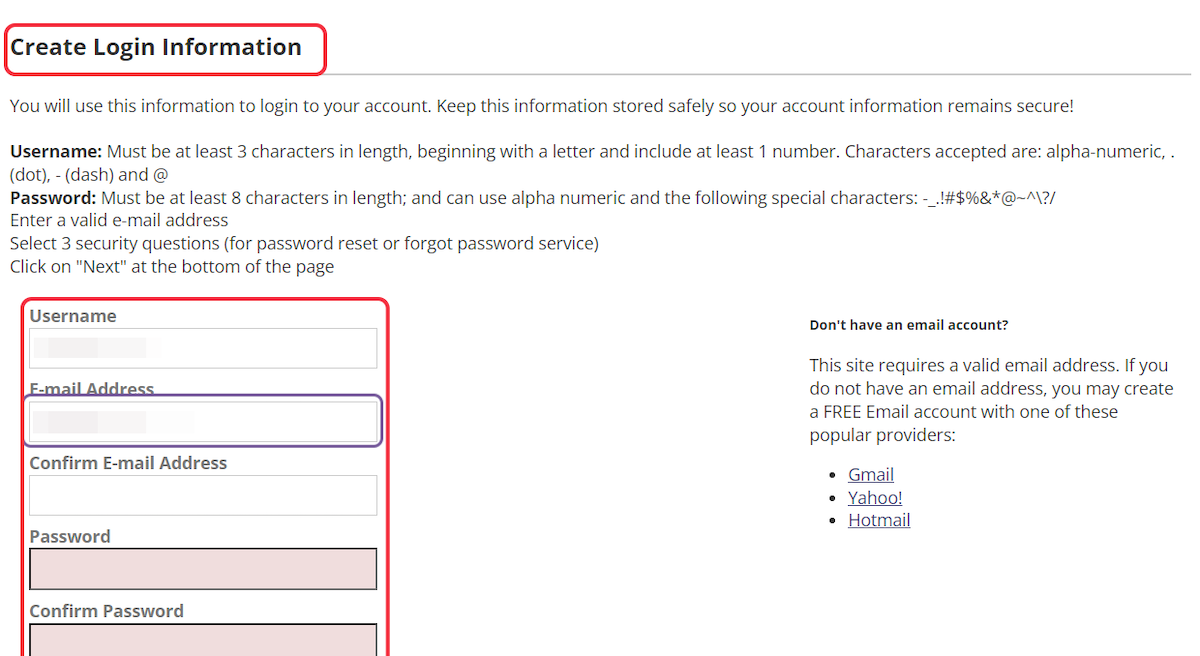Click the Gmail bullet point entry
Viewport: 1200px width, 656px height.
(870, 474)
